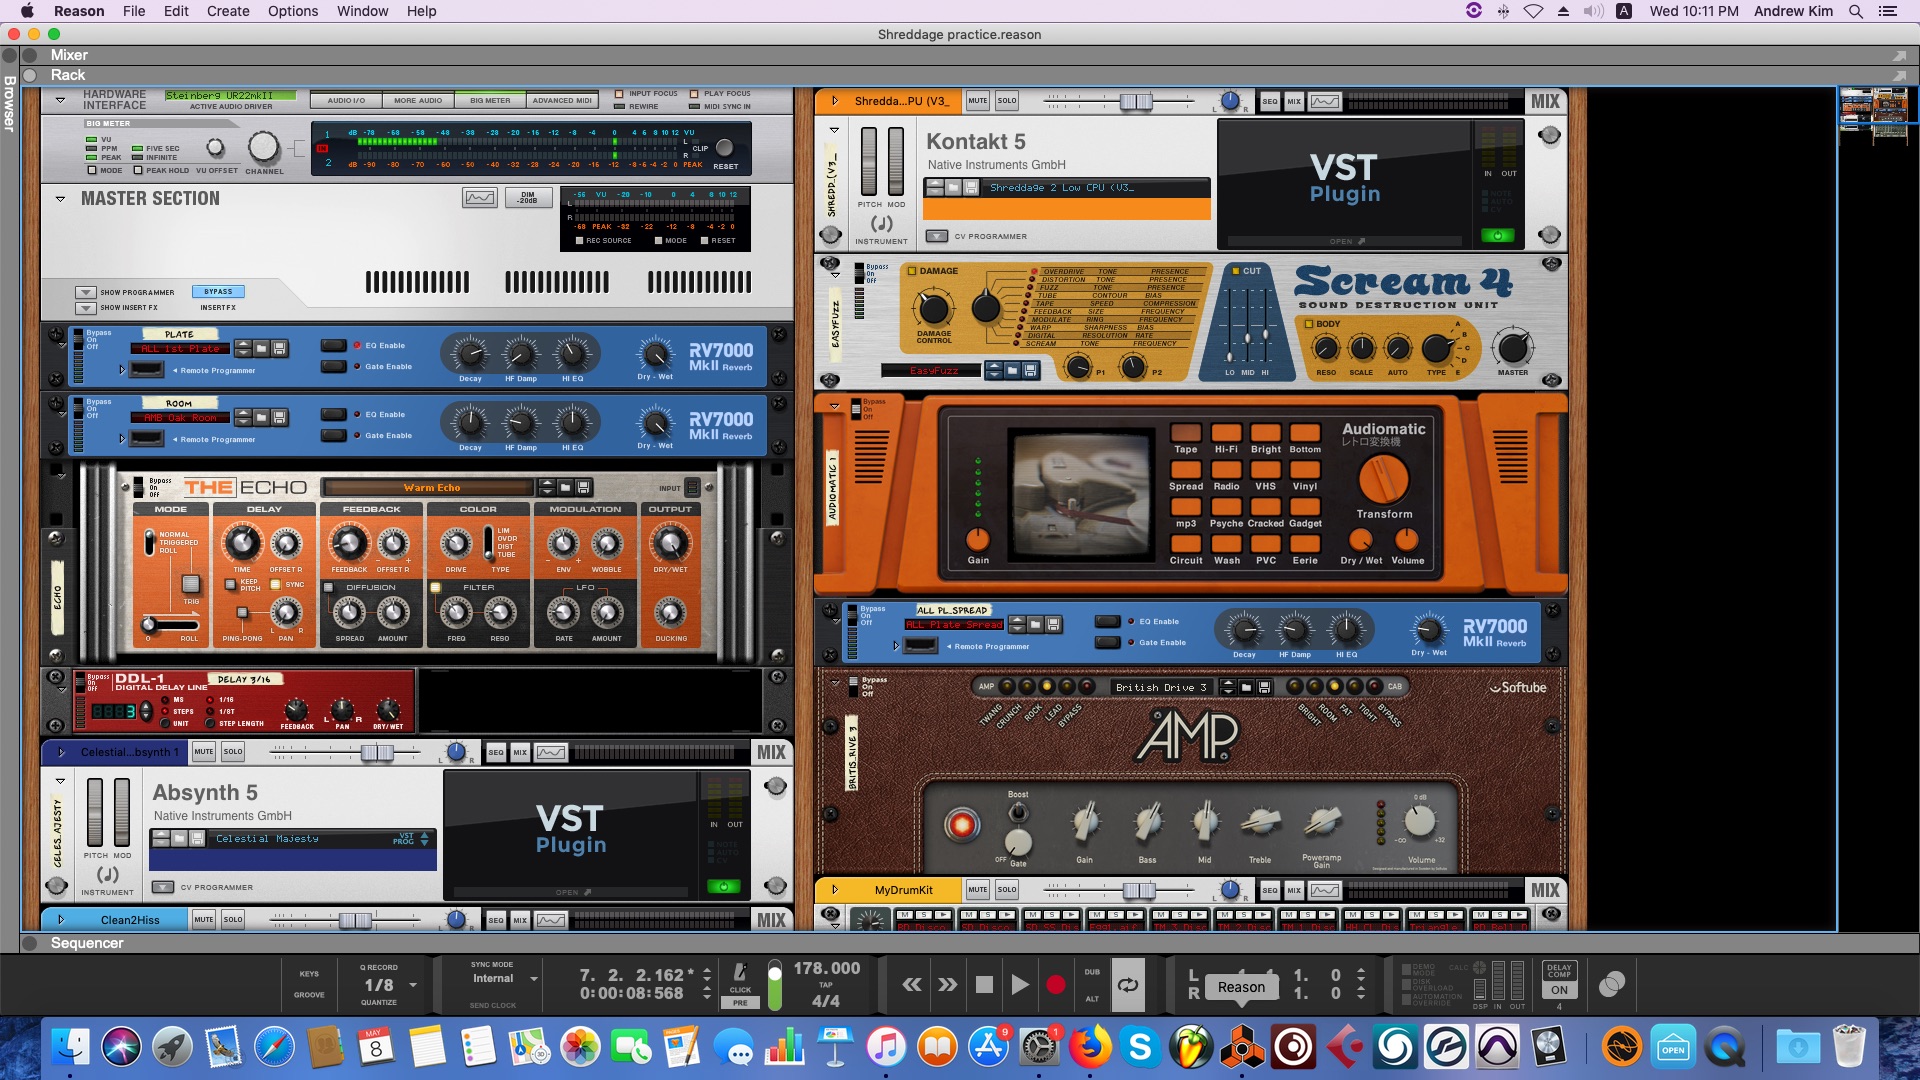This screenshot has width=1920, height=1080.
Task: Click the Softube Amp red power button
Action: (961, 825)
